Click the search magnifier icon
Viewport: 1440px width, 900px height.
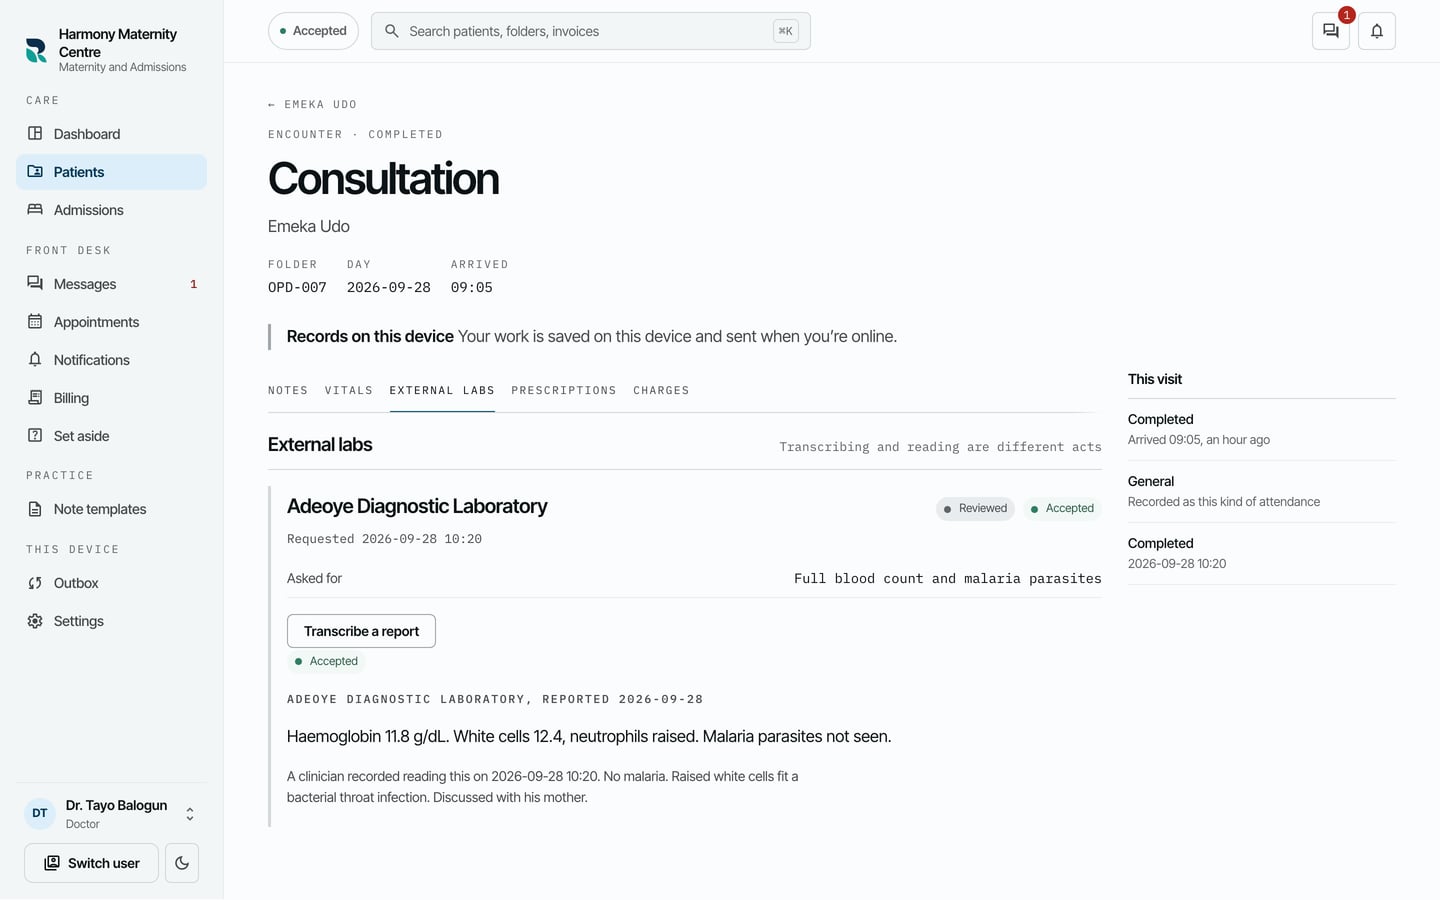coord(392,31)
